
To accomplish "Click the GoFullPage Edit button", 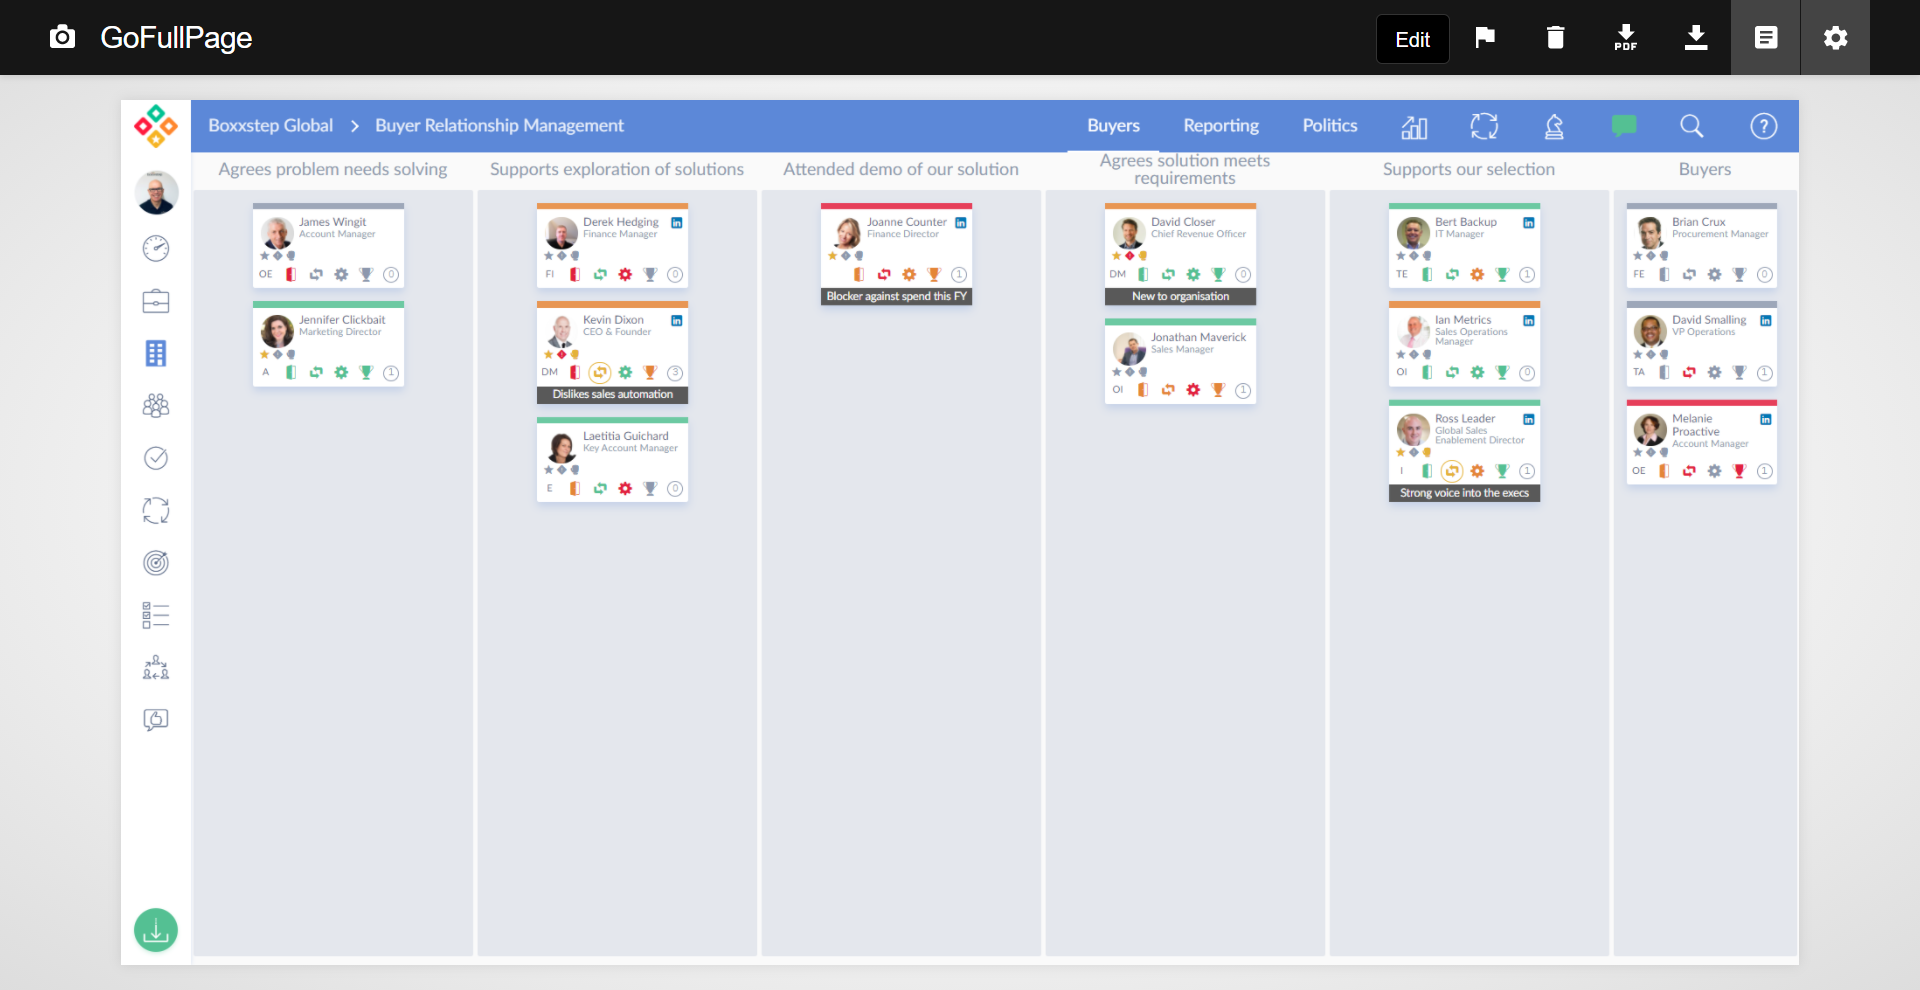I will click(x=1412, y=39).
